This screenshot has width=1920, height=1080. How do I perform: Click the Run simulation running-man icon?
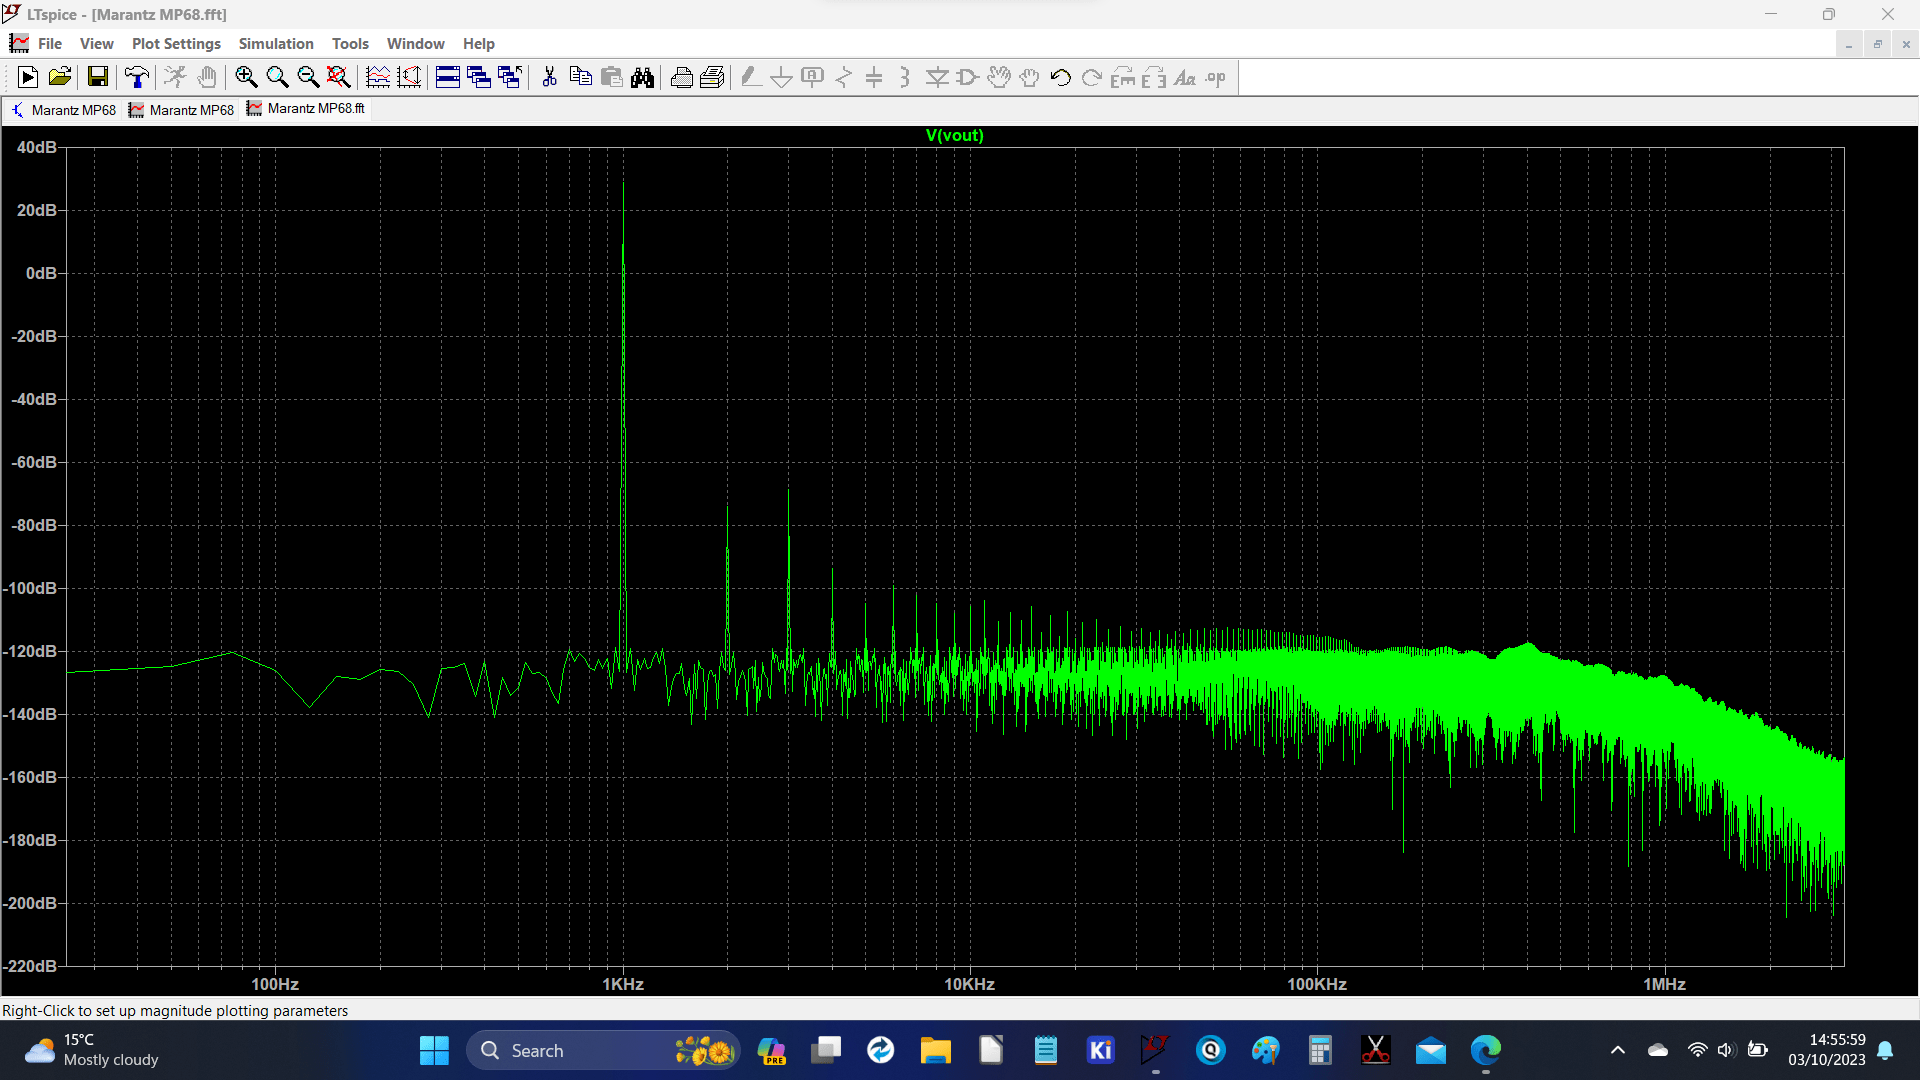pyautogui.click(x=175, y=77)
